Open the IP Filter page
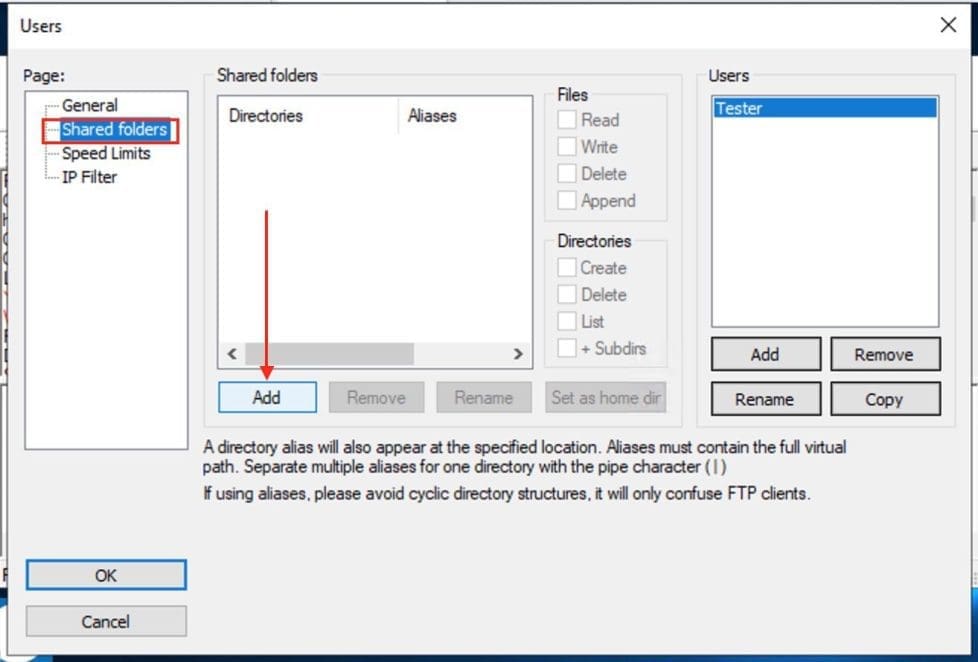Viewport: 978px width, 662px height. click(89, 177)
